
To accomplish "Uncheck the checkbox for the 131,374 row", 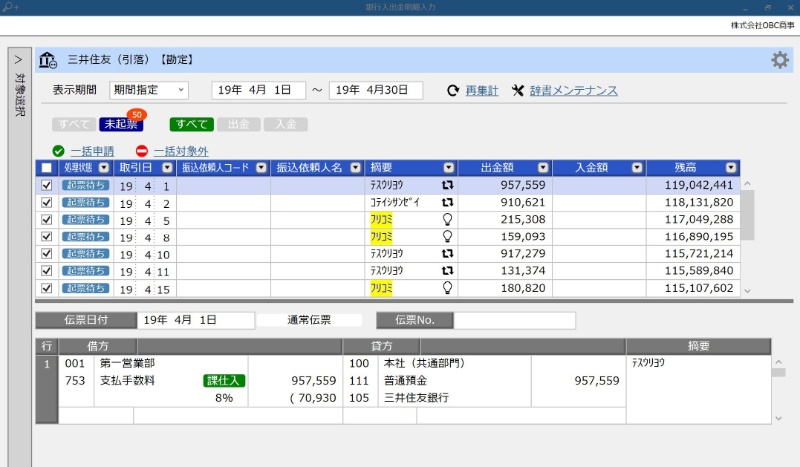I will coord(46,271).
